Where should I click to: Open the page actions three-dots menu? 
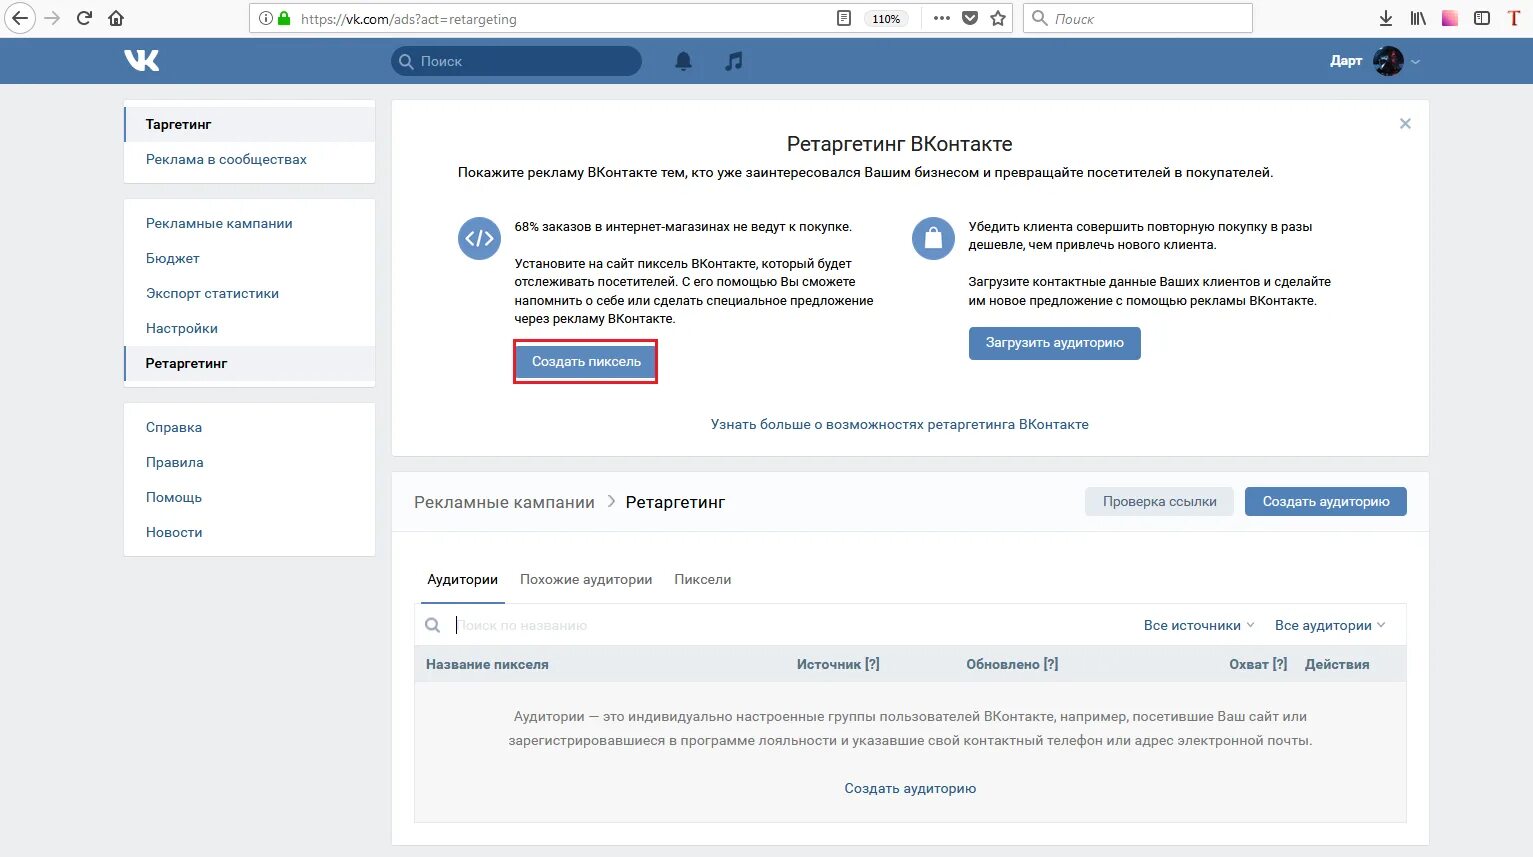[x=941, y=18]
